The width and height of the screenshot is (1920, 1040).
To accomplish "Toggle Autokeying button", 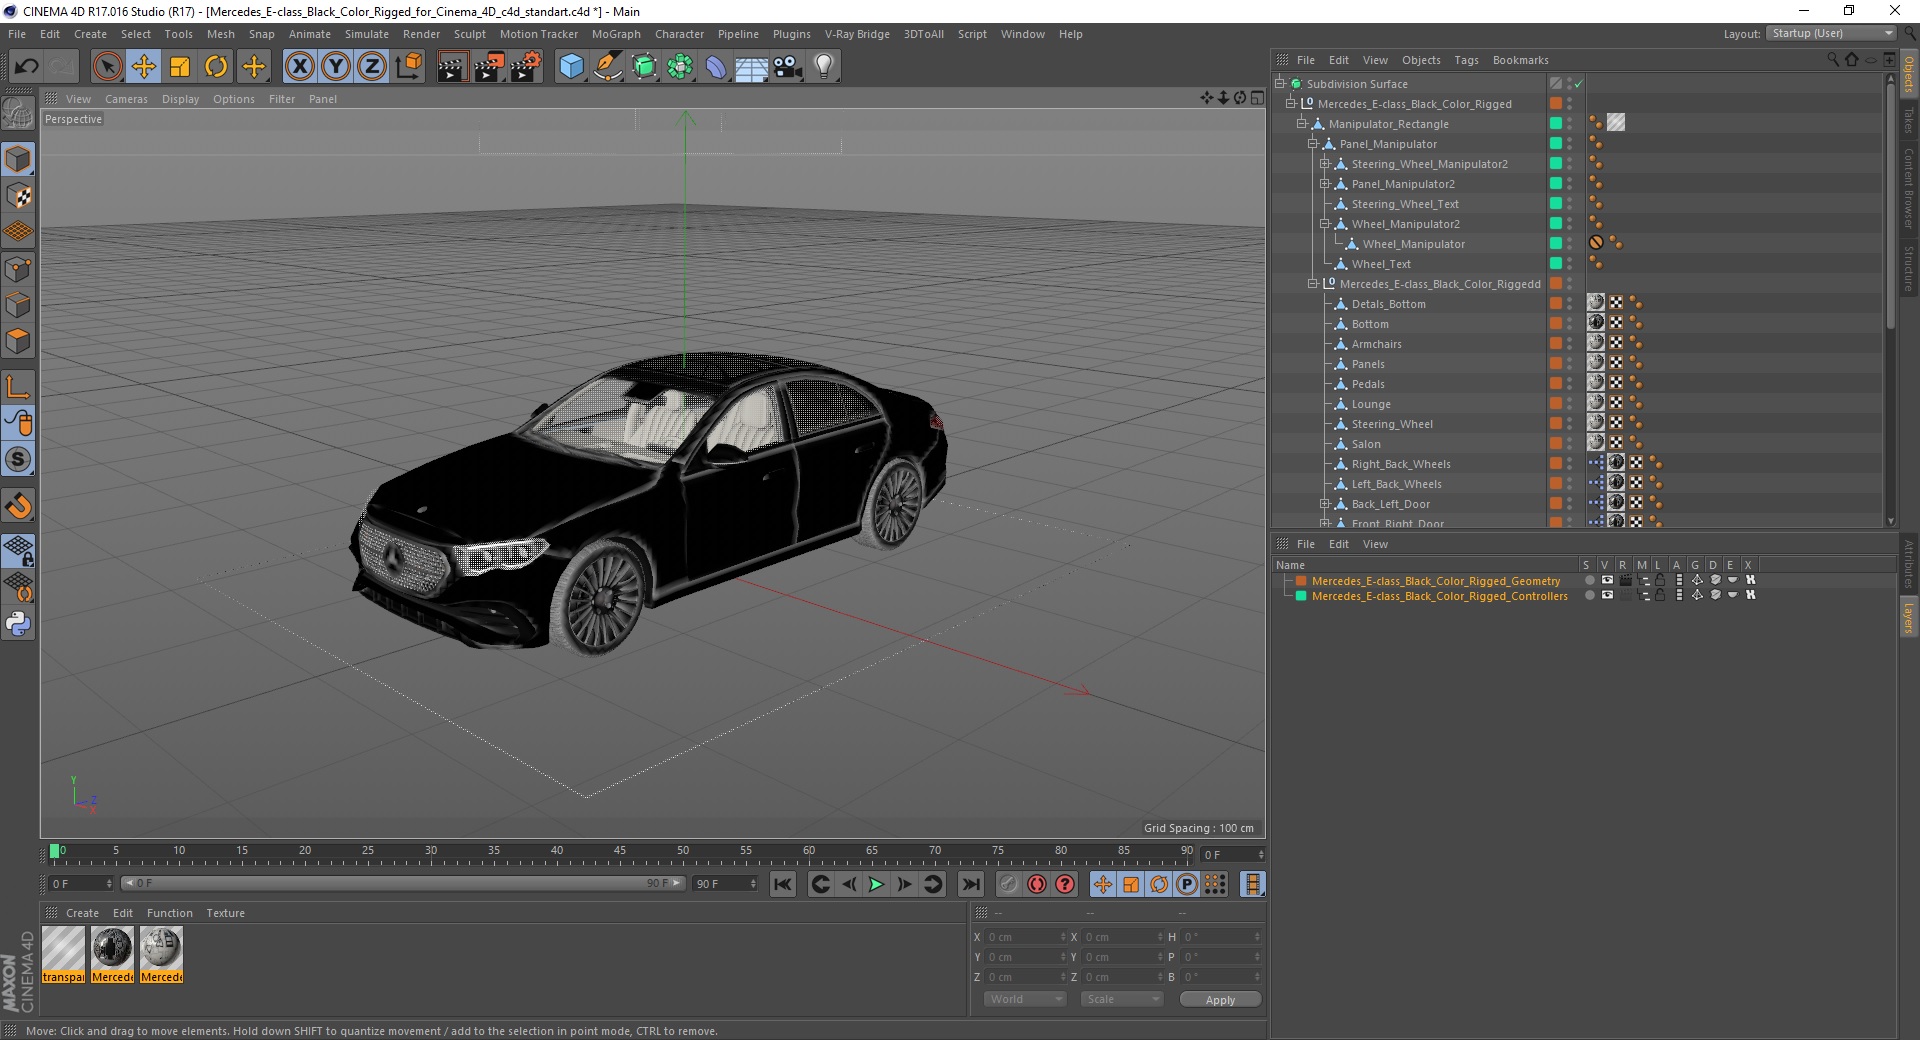I will click(x=1037, y=884).
